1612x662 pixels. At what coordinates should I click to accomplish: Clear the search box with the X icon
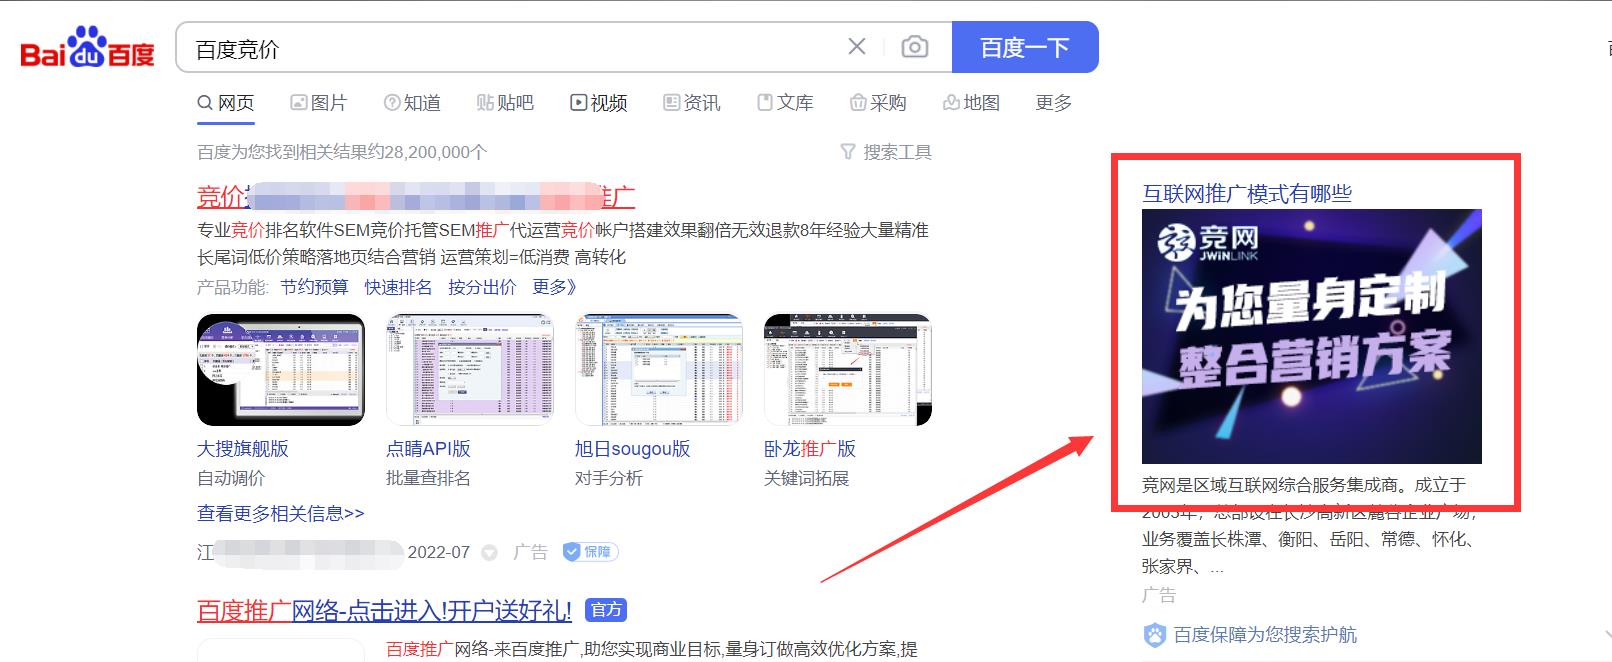click(857, 47)
